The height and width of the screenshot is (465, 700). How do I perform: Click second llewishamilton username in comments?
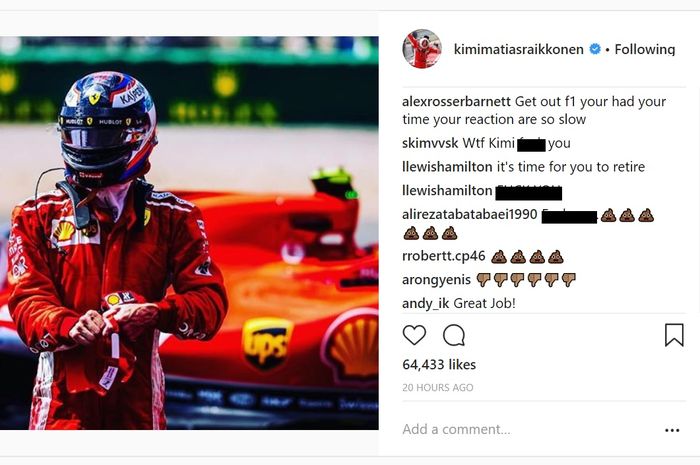click(447, 191)
